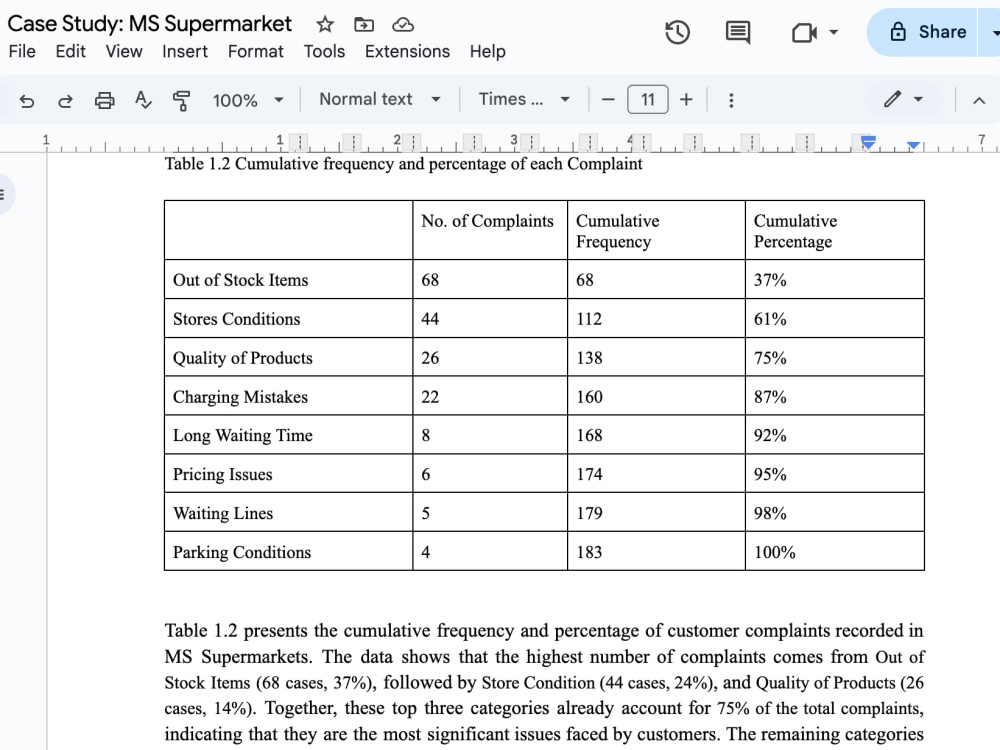
Task: Open the View menu
Action: point(124,52)
